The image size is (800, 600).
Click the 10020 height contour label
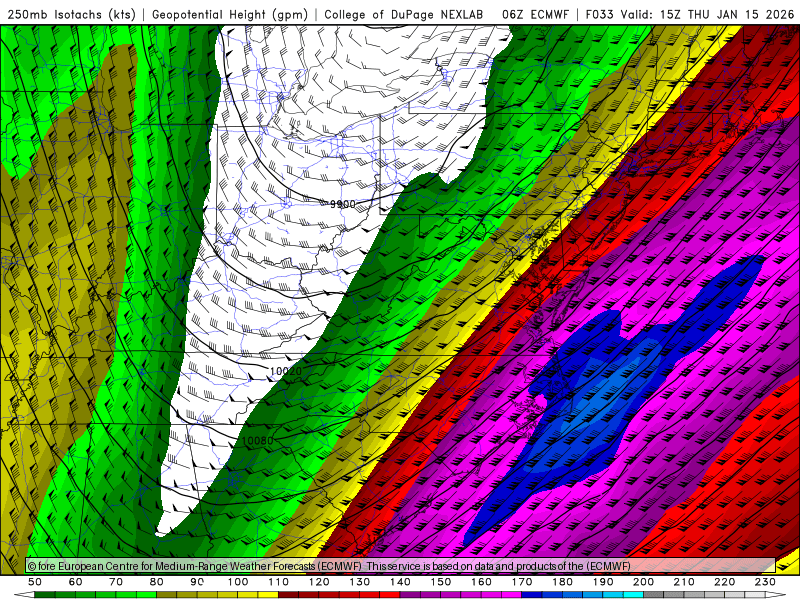click(x=286, y=371)
